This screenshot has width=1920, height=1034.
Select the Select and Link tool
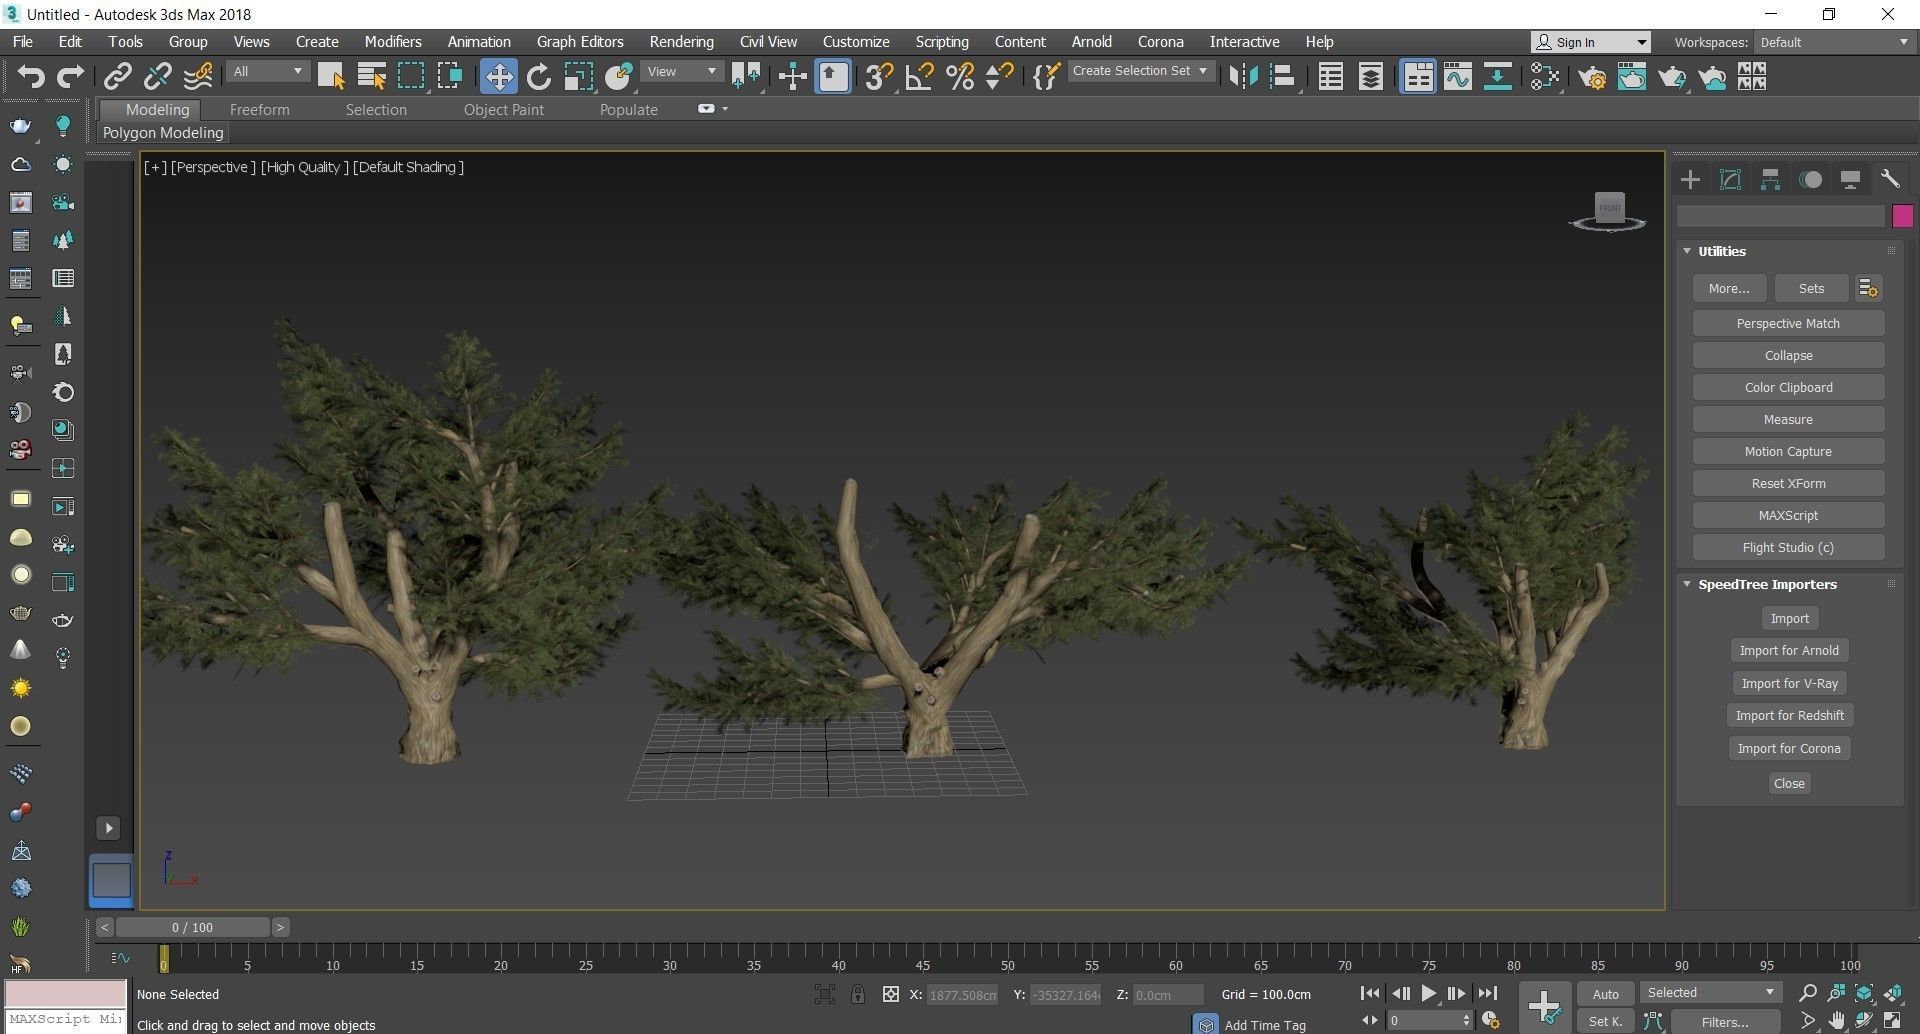tap(118, 76)
